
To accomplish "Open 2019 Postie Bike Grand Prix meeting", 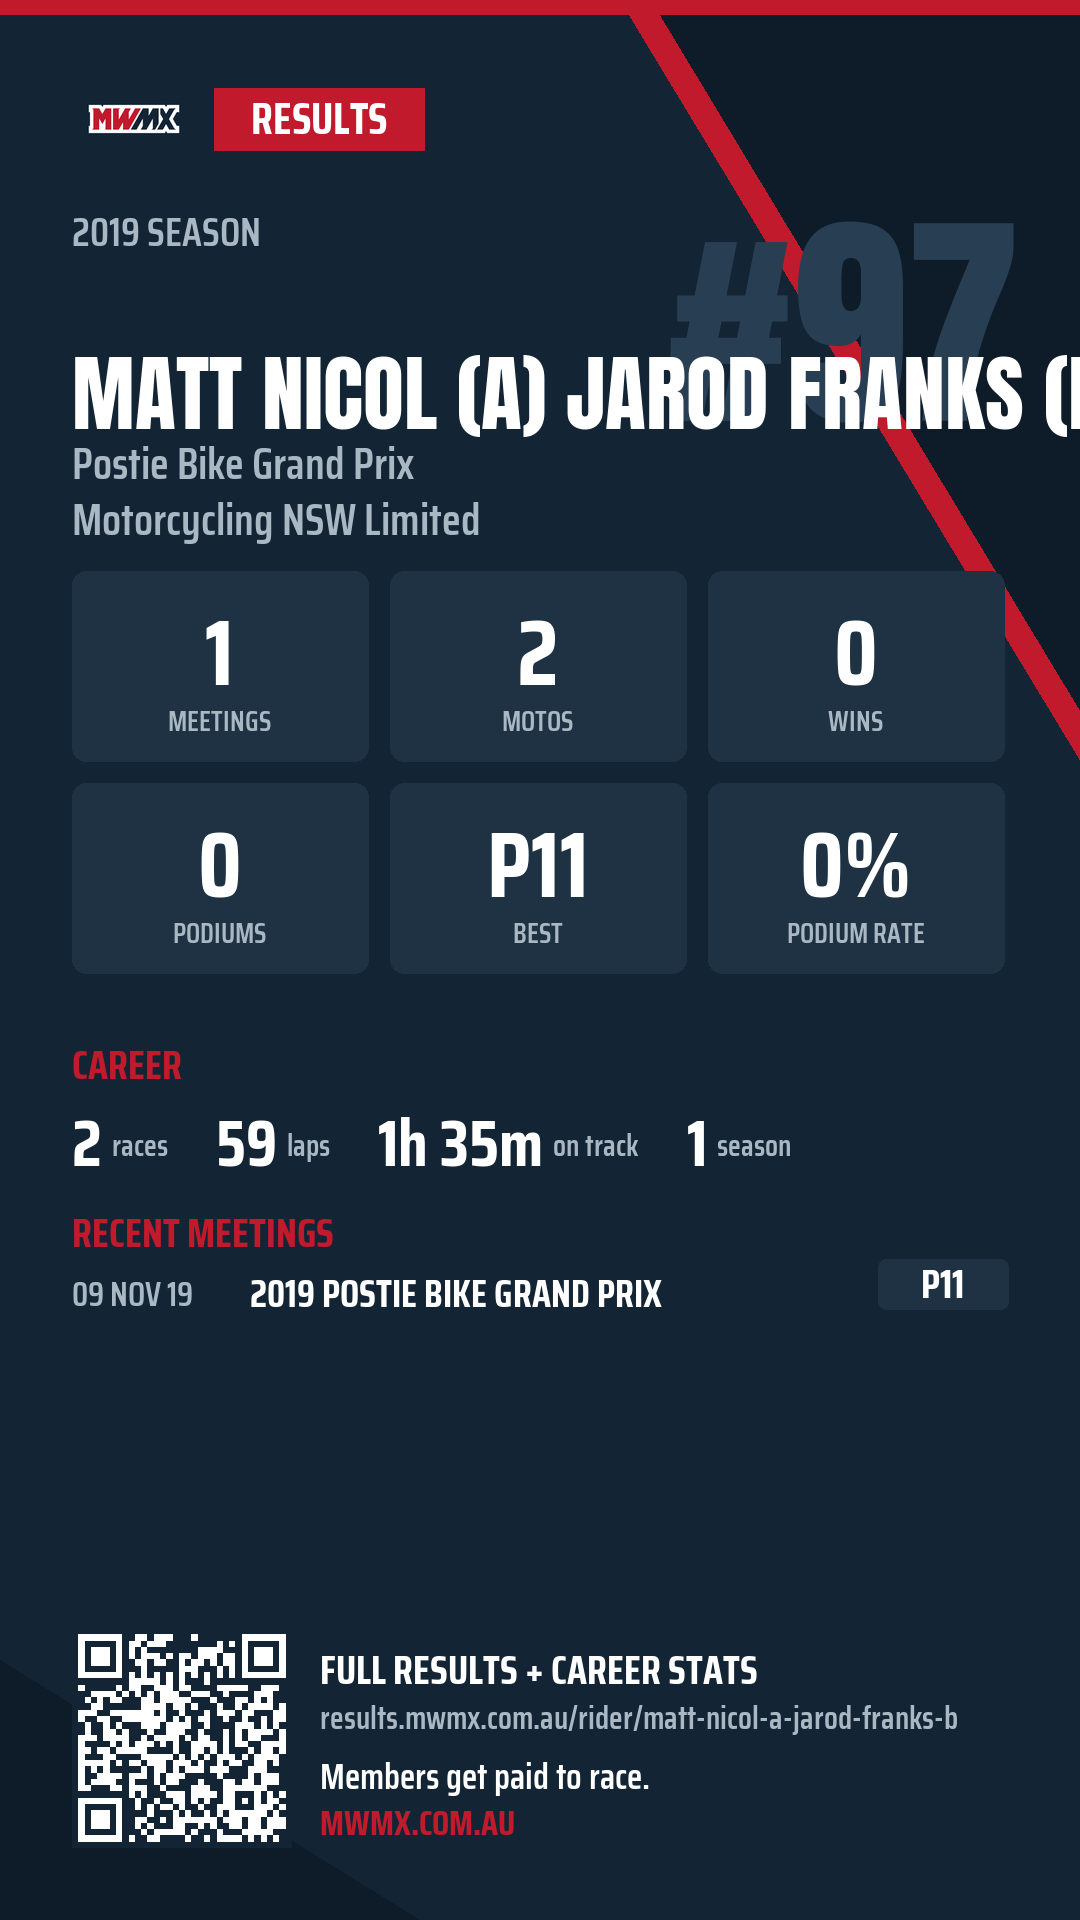I will point(455,1294).
